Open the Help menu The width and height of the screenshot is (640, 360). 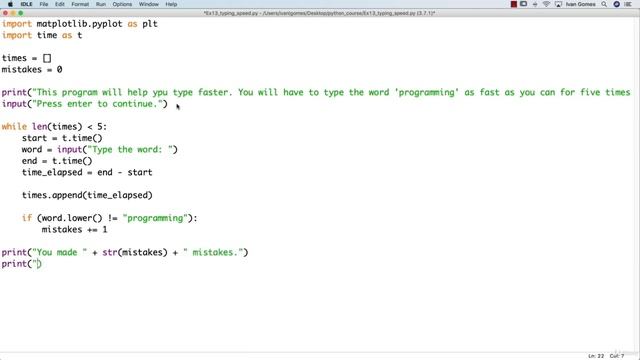point(171,4)
